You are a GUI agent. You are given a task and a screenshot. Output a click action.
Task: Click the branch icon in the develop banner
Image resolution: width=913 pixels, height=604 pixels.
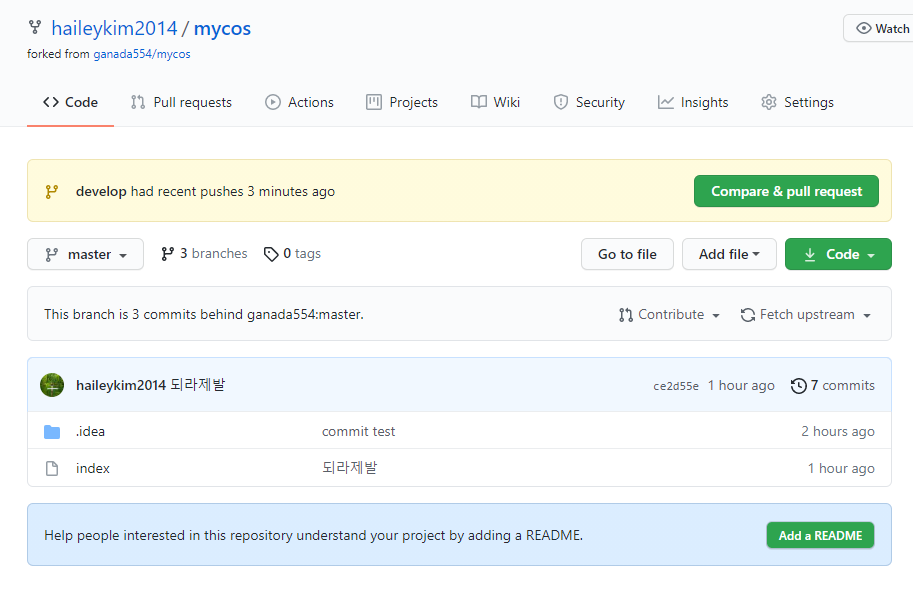pos(52,192)
